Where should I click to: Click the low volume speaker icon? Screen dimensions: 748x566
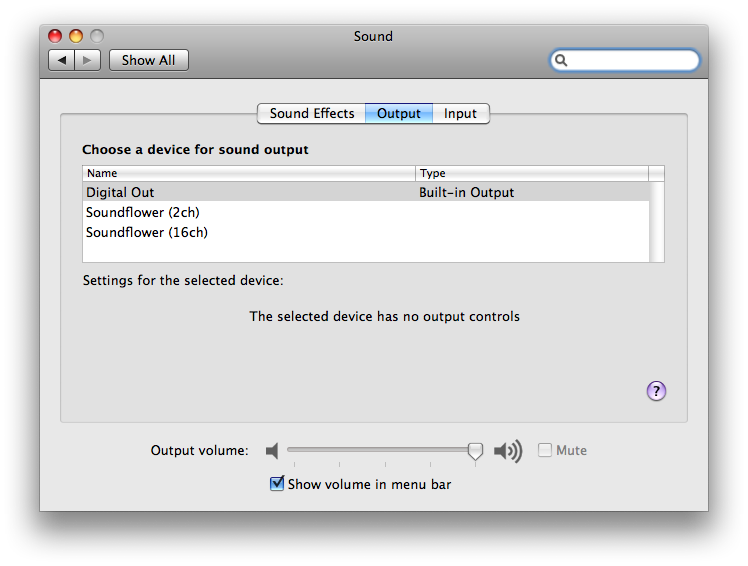pos(272,451)
